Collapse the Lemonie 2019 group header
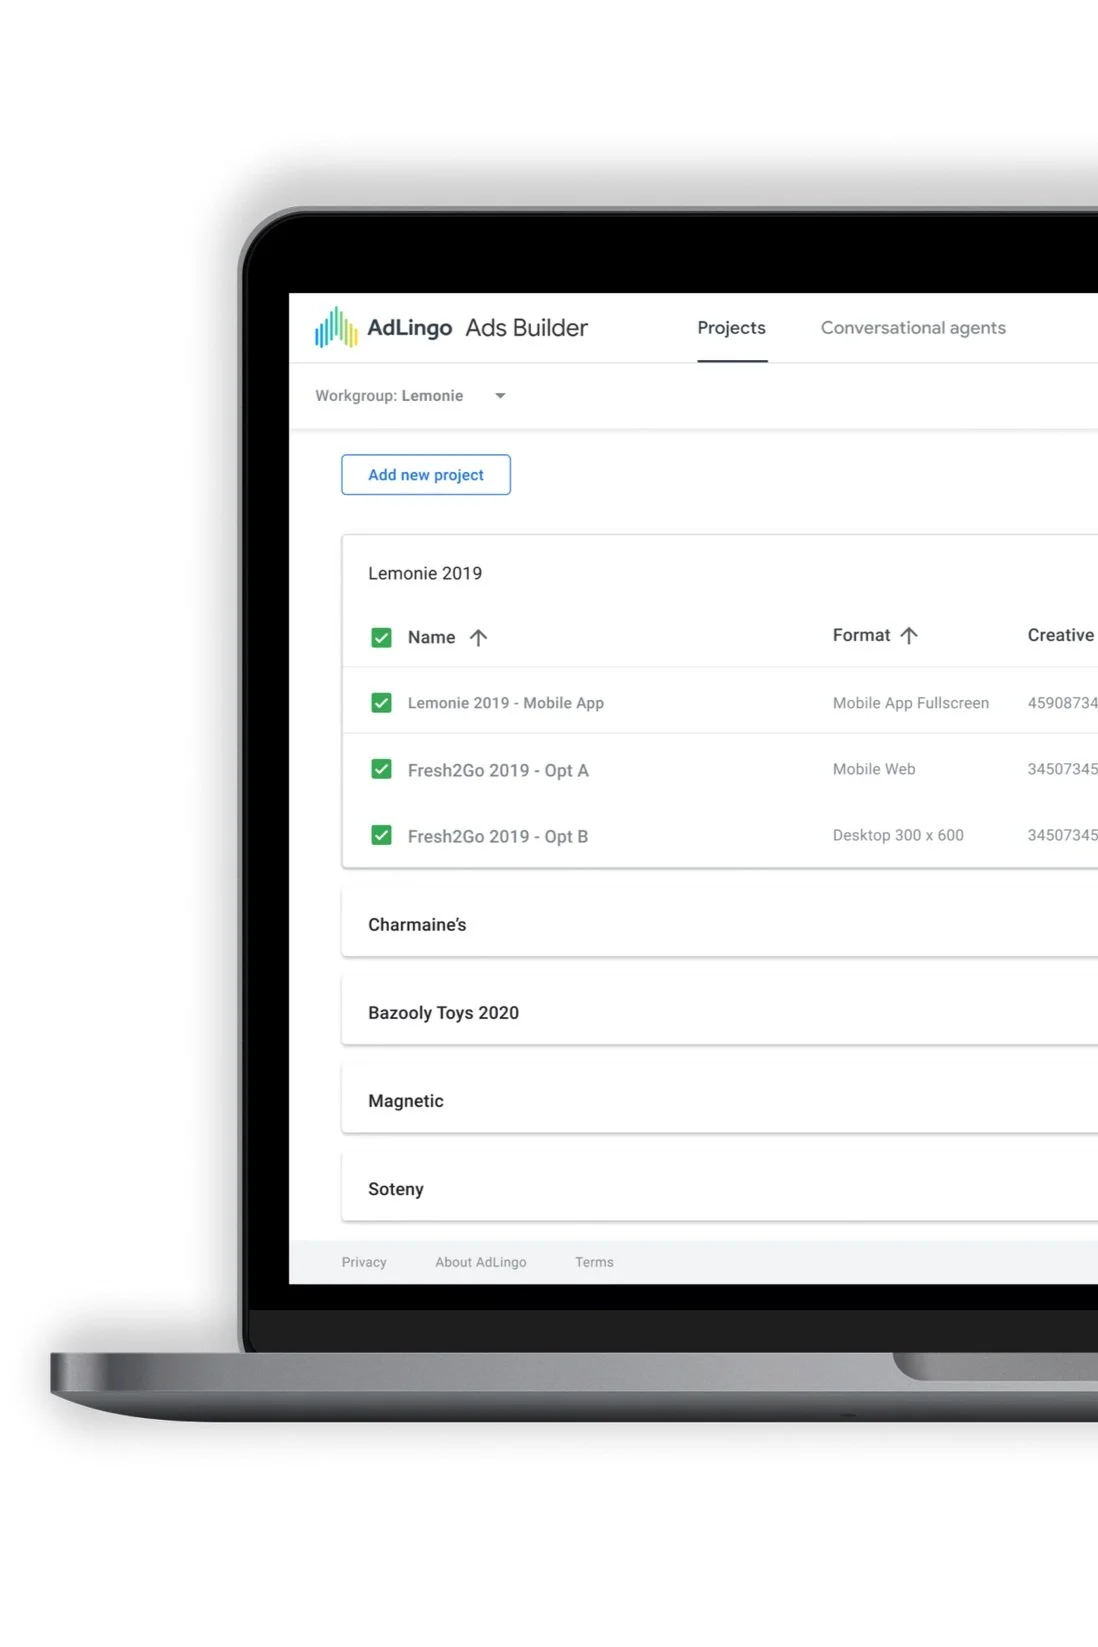The height and width of the screenshot is (1647, 1098). pyautogui.click(x=425, y=573)
